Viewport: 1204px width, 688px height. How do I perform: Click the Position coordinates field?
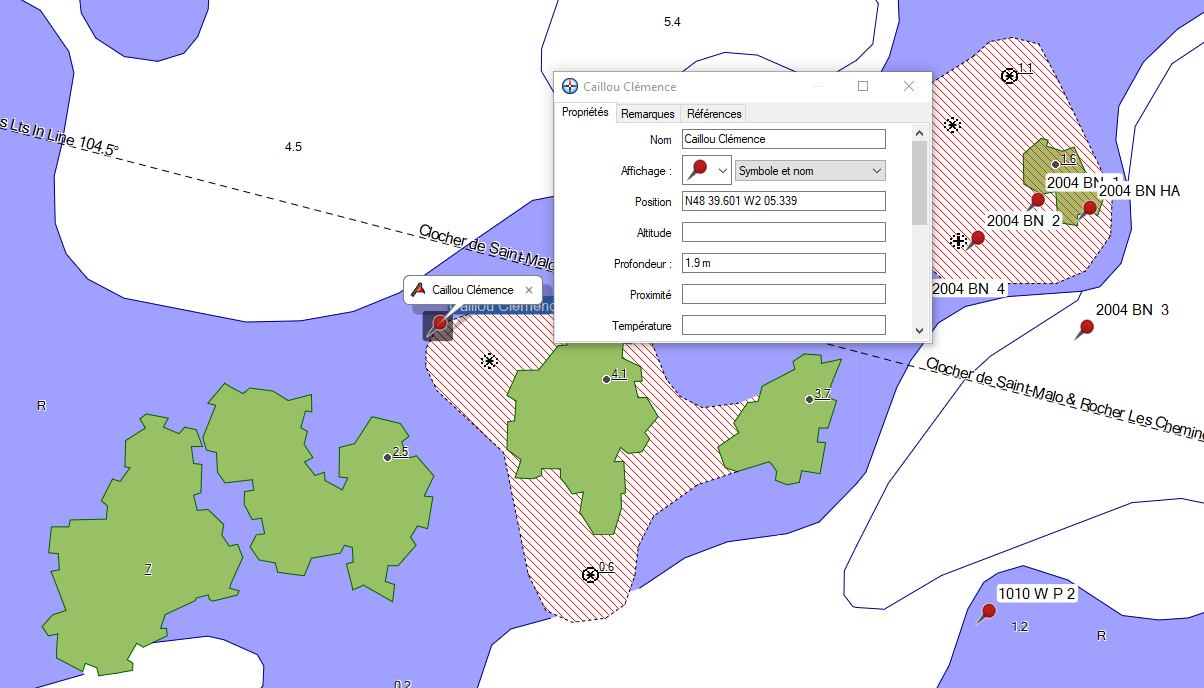[783, 201]
